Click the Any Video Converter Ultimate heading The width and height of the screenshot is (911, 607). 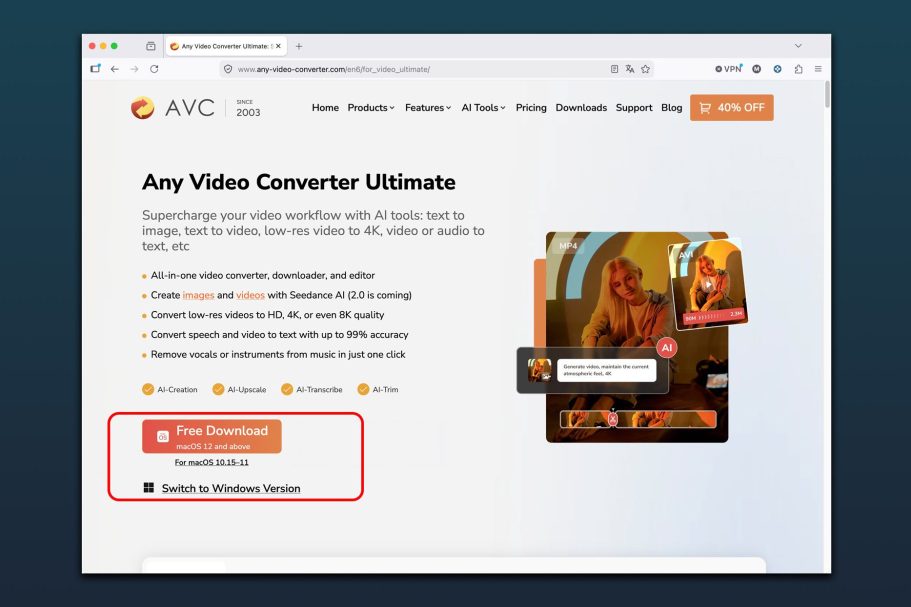pos(299,182)
